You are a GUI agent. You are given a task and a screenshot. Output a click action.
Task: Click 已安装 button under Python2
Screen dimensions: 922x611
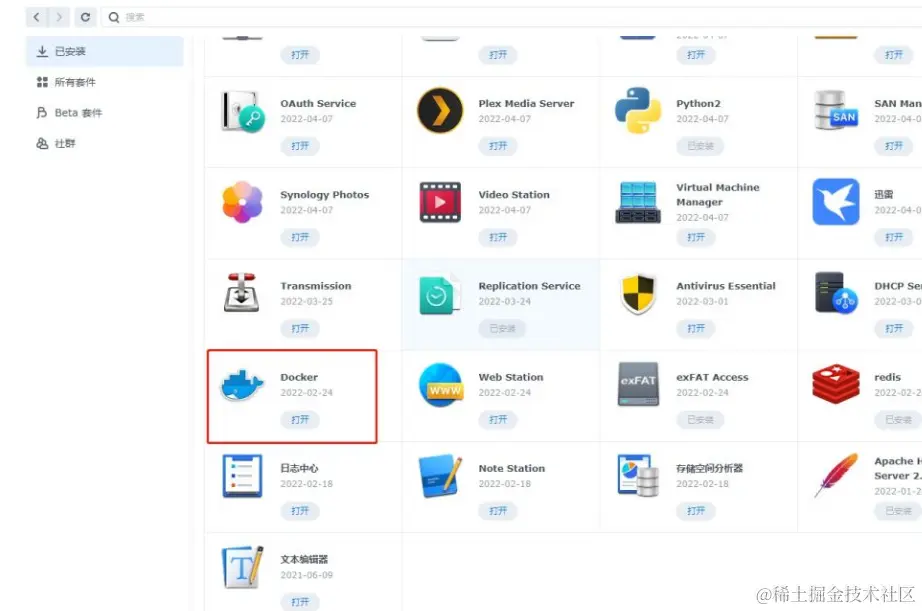[700, 146]
